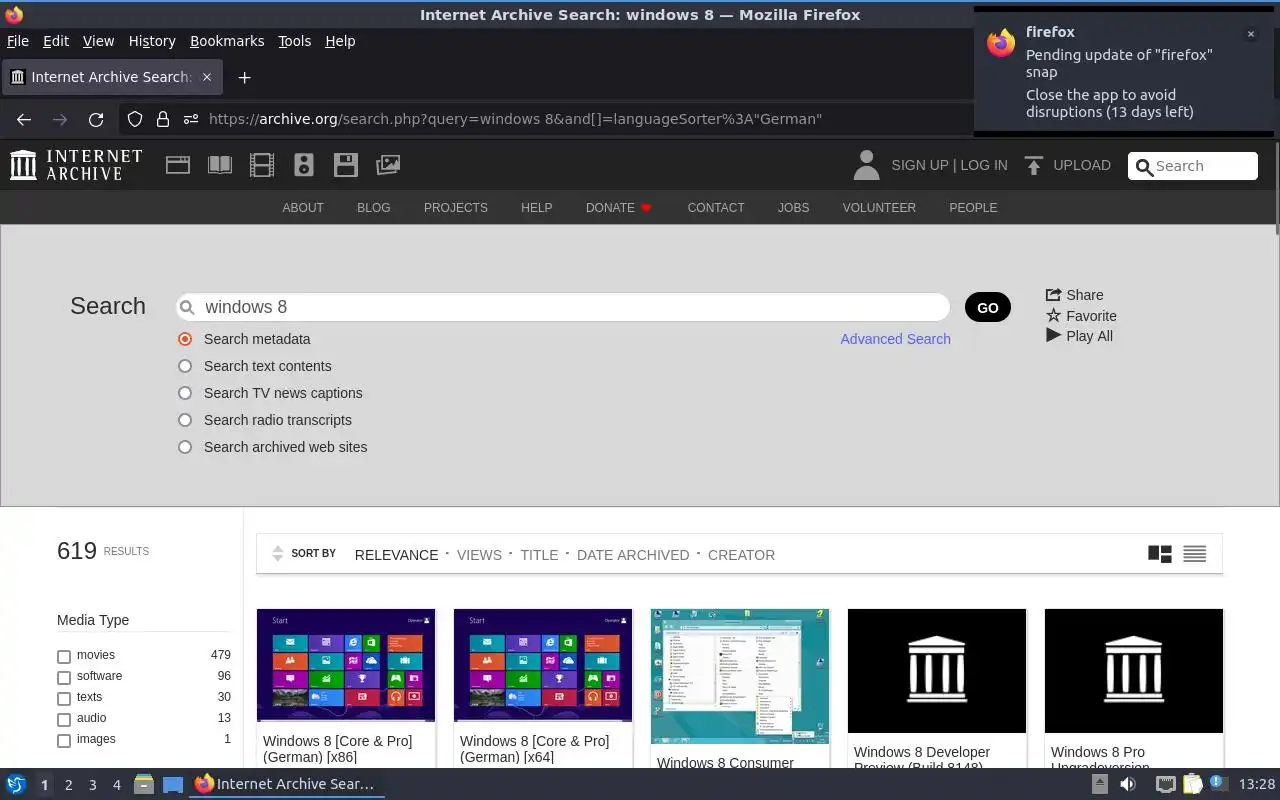Sort results by DATE ARCHIVED
The height and width of the screenshot is (800, 1280).
[x=633, y=555]
